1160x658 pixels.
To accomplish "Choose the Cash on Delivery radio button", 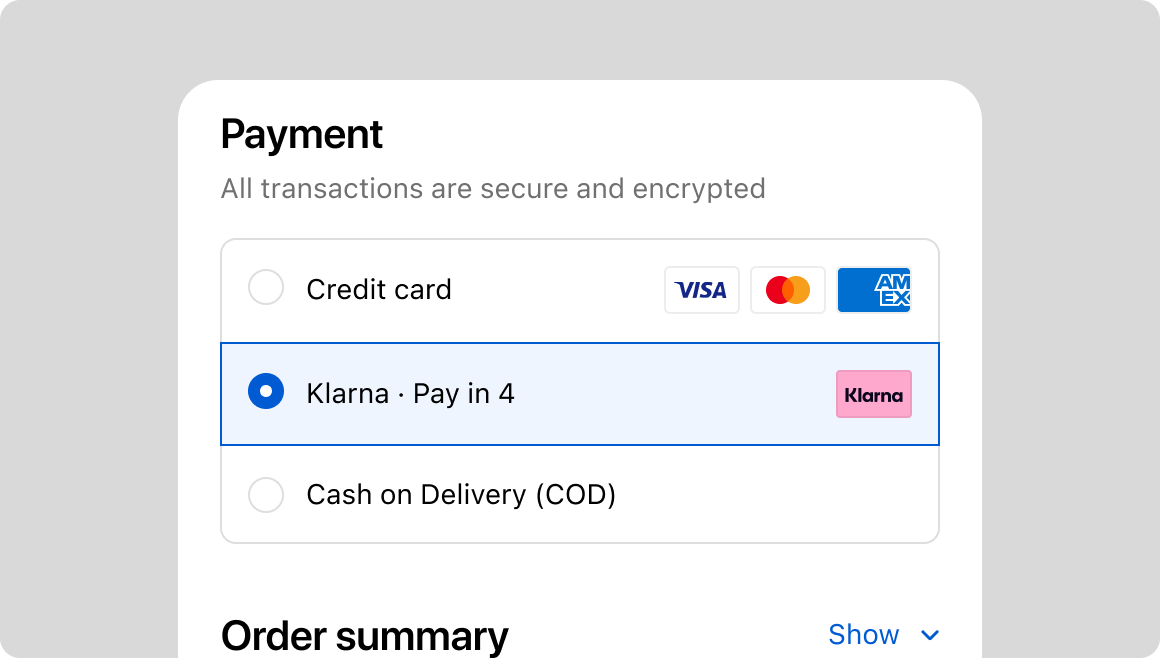I will [x=266, y=495].
